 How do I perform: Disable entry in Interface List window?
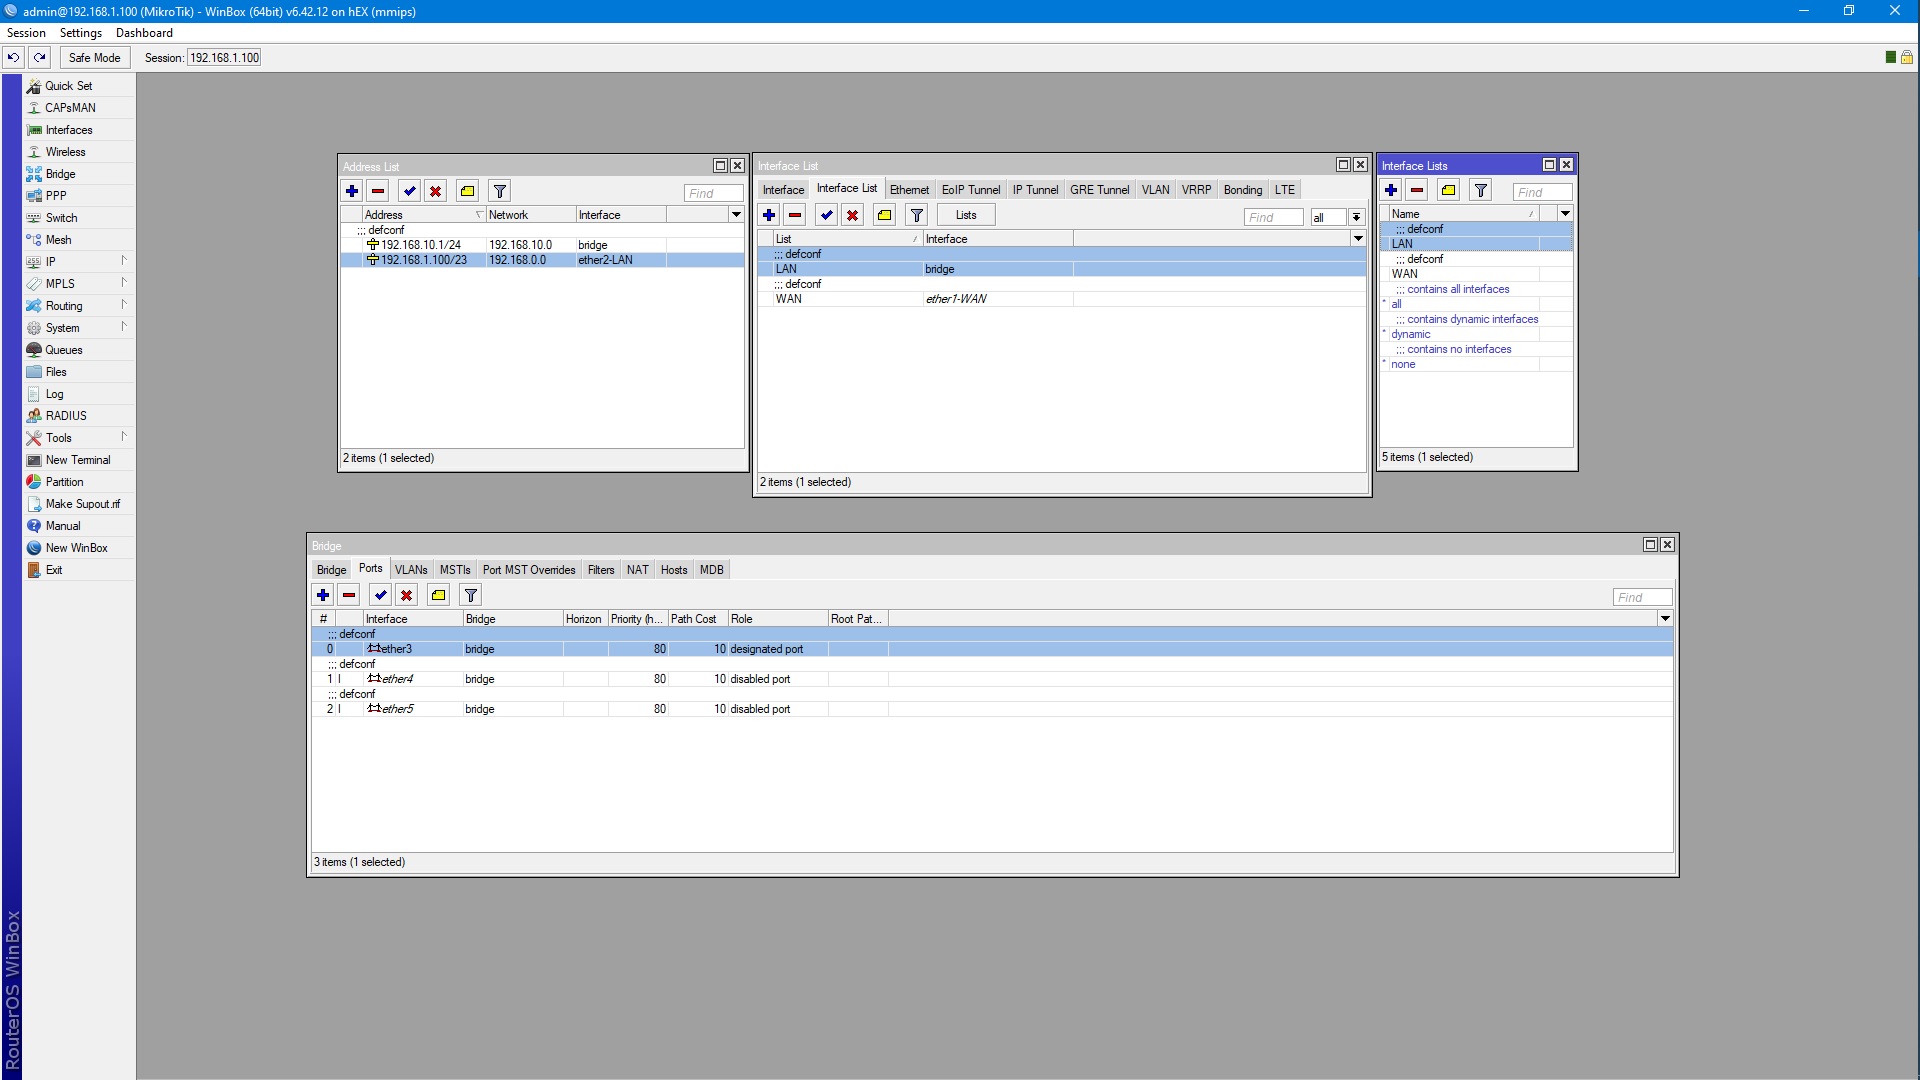853,215
